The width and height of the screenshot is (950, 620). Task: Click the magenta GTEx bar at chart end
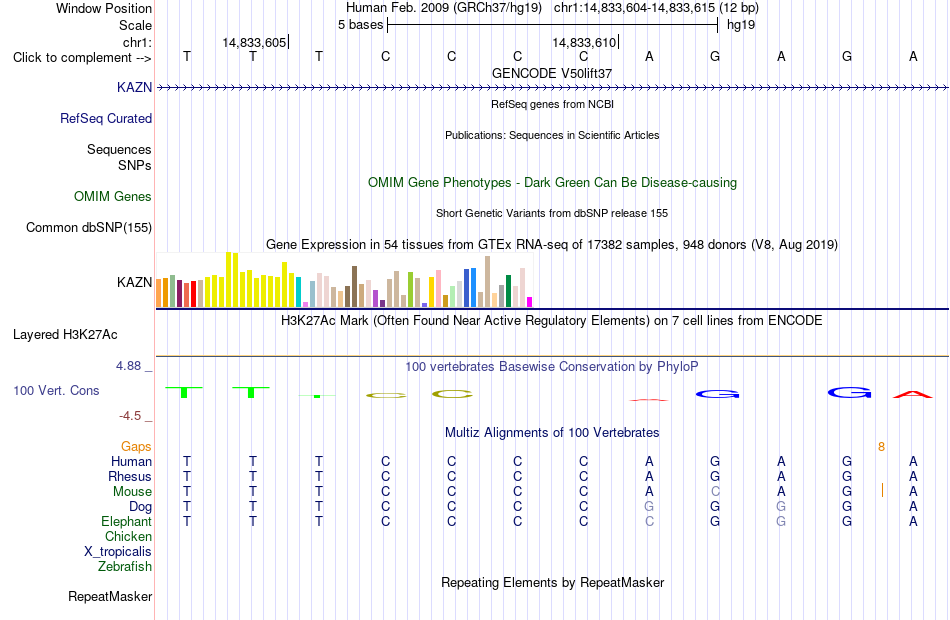(x=530, y=302)
